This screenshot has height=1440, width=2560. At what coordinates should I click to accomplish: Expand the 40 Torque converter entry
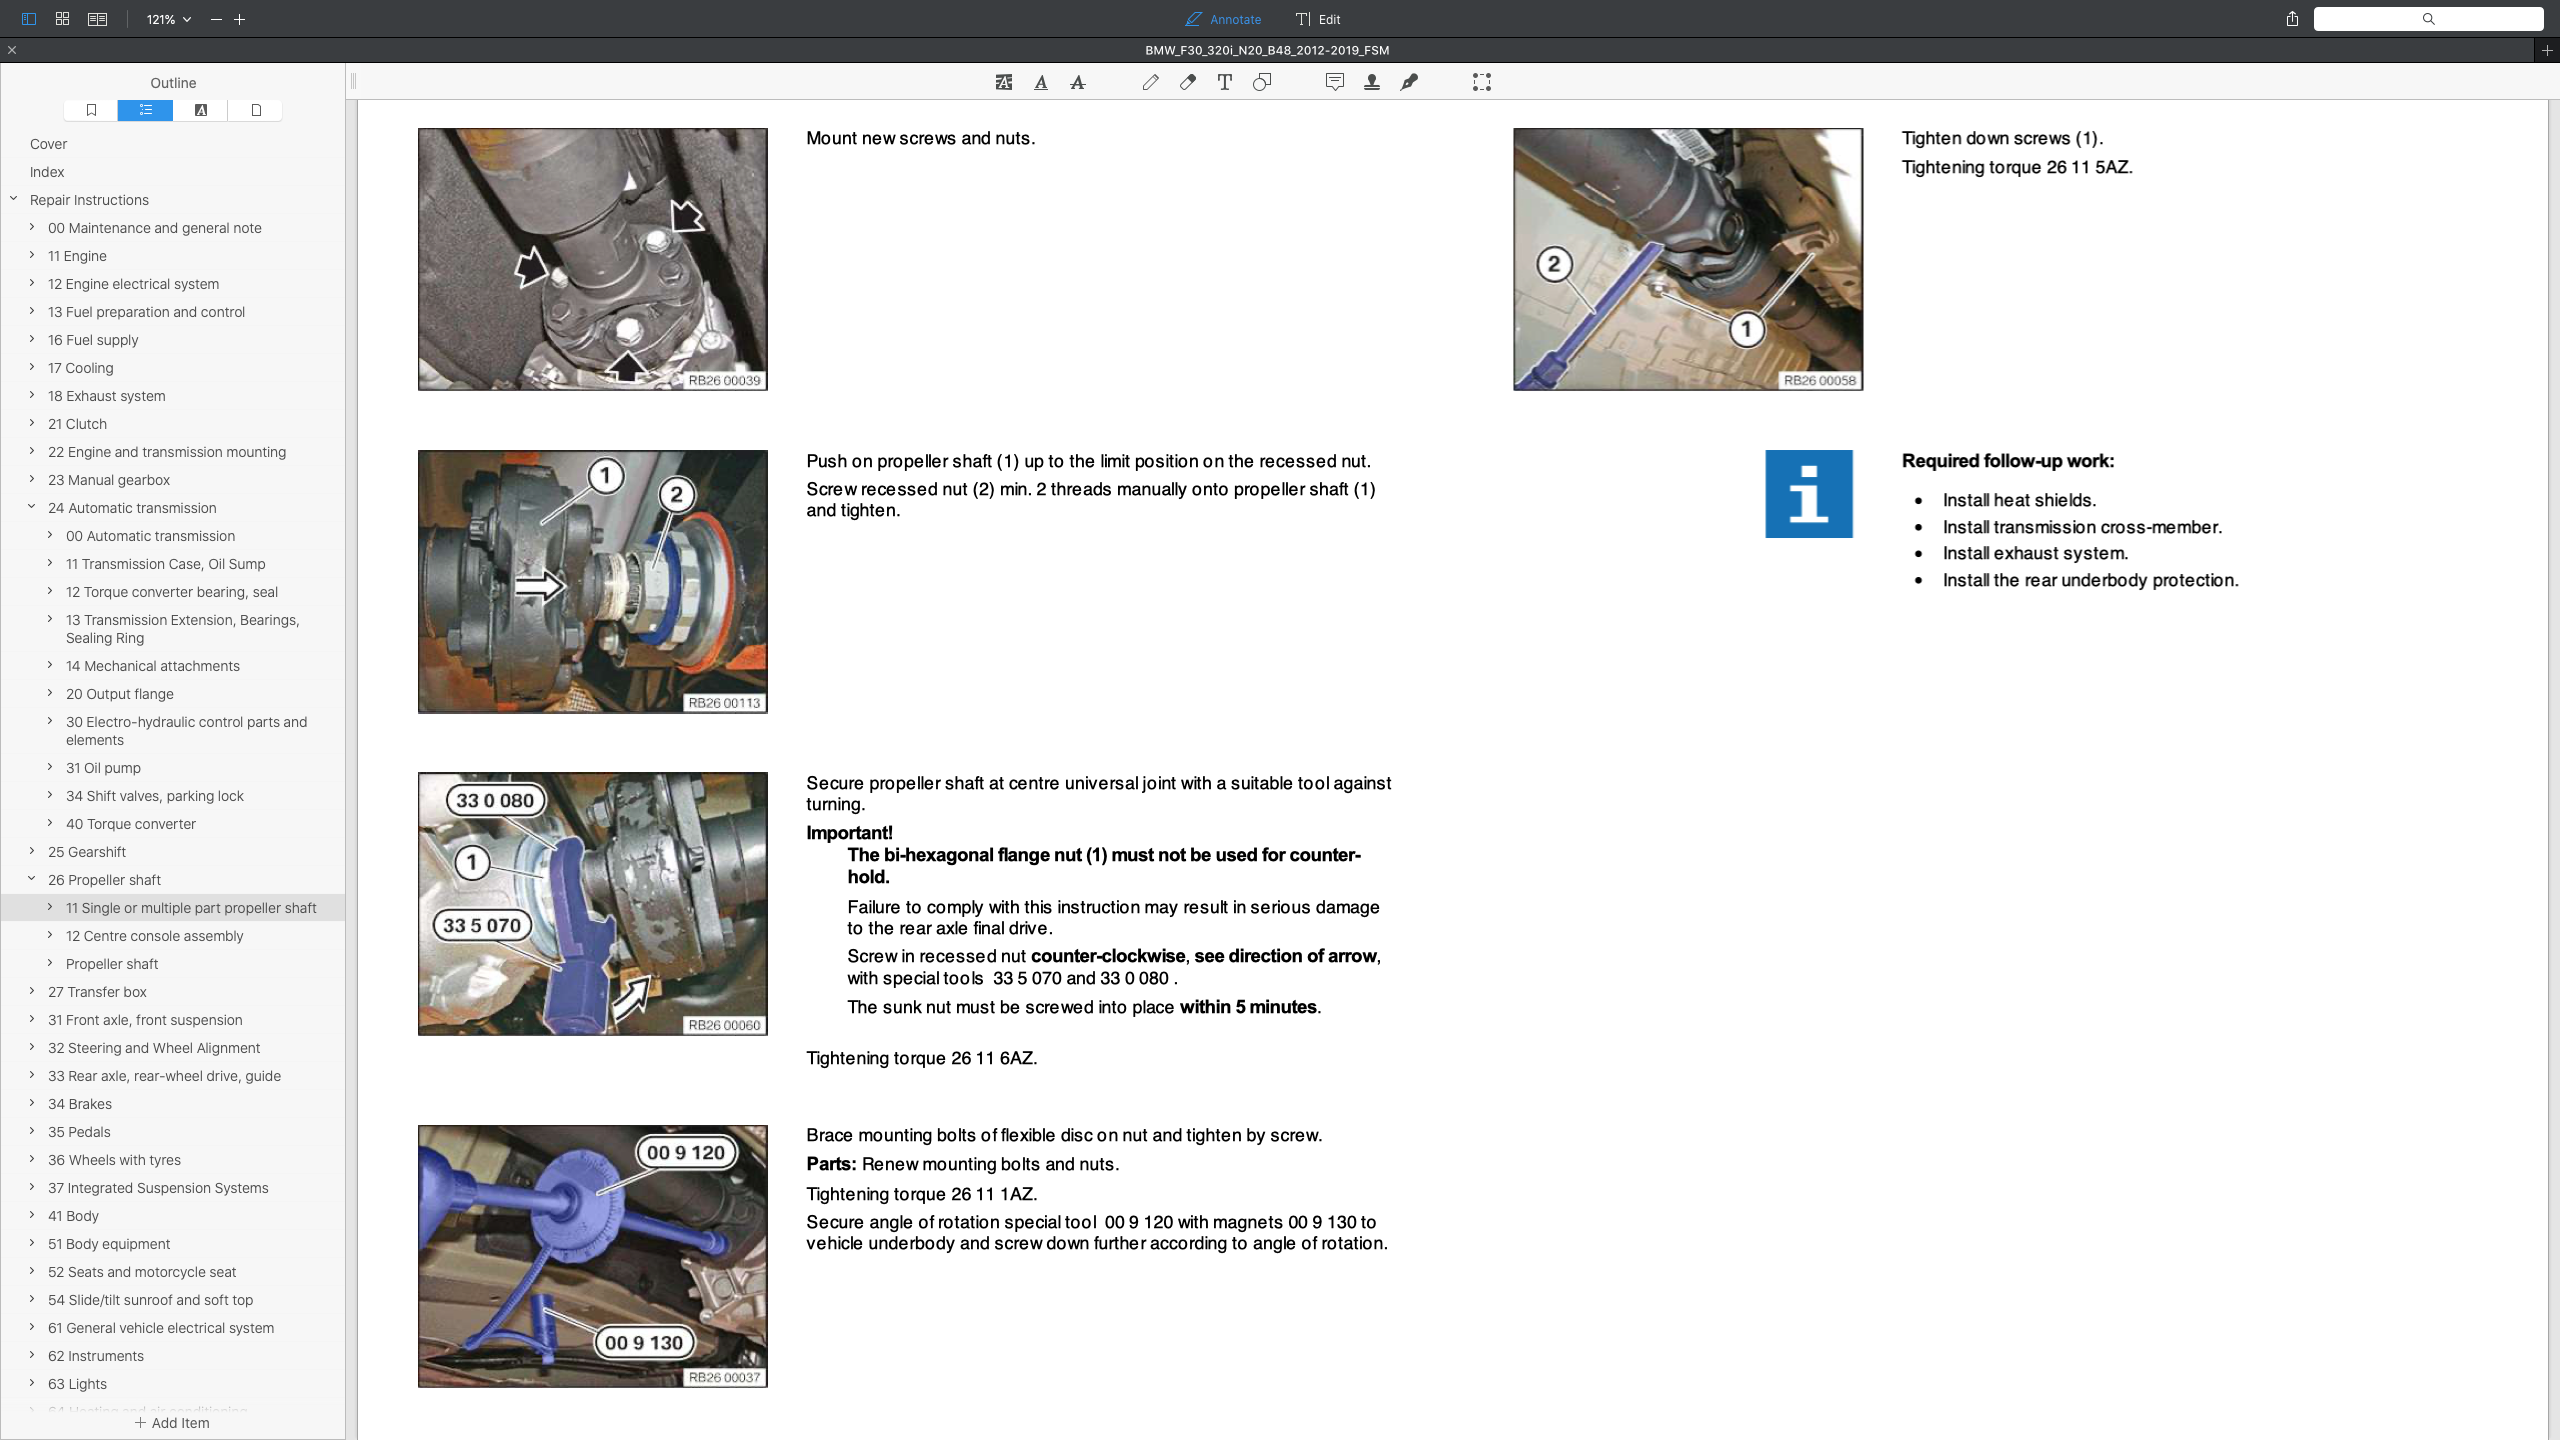[50, 823]
